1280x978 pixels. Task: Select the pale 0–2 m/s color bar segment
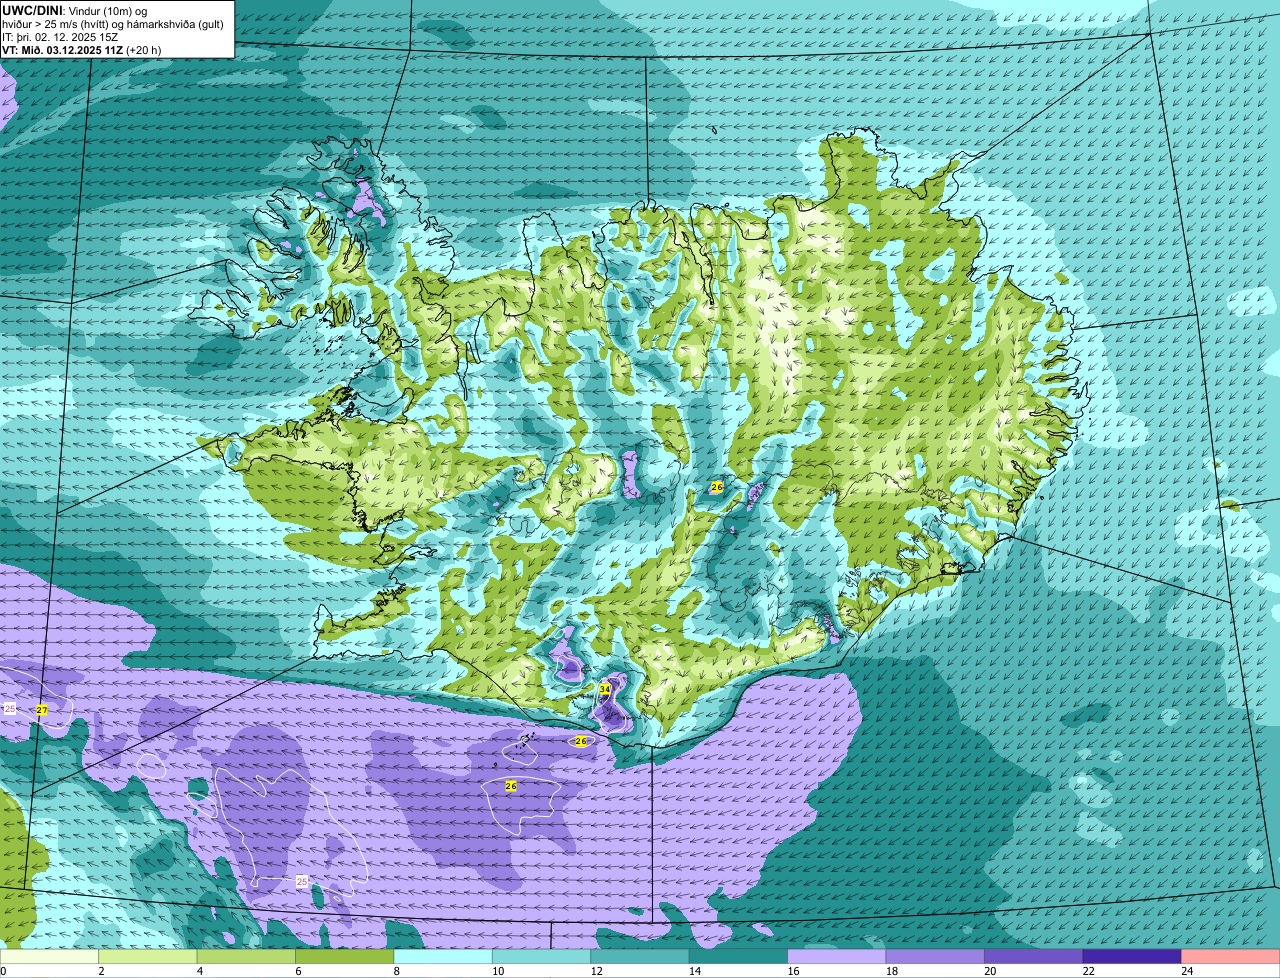[50, 957]
